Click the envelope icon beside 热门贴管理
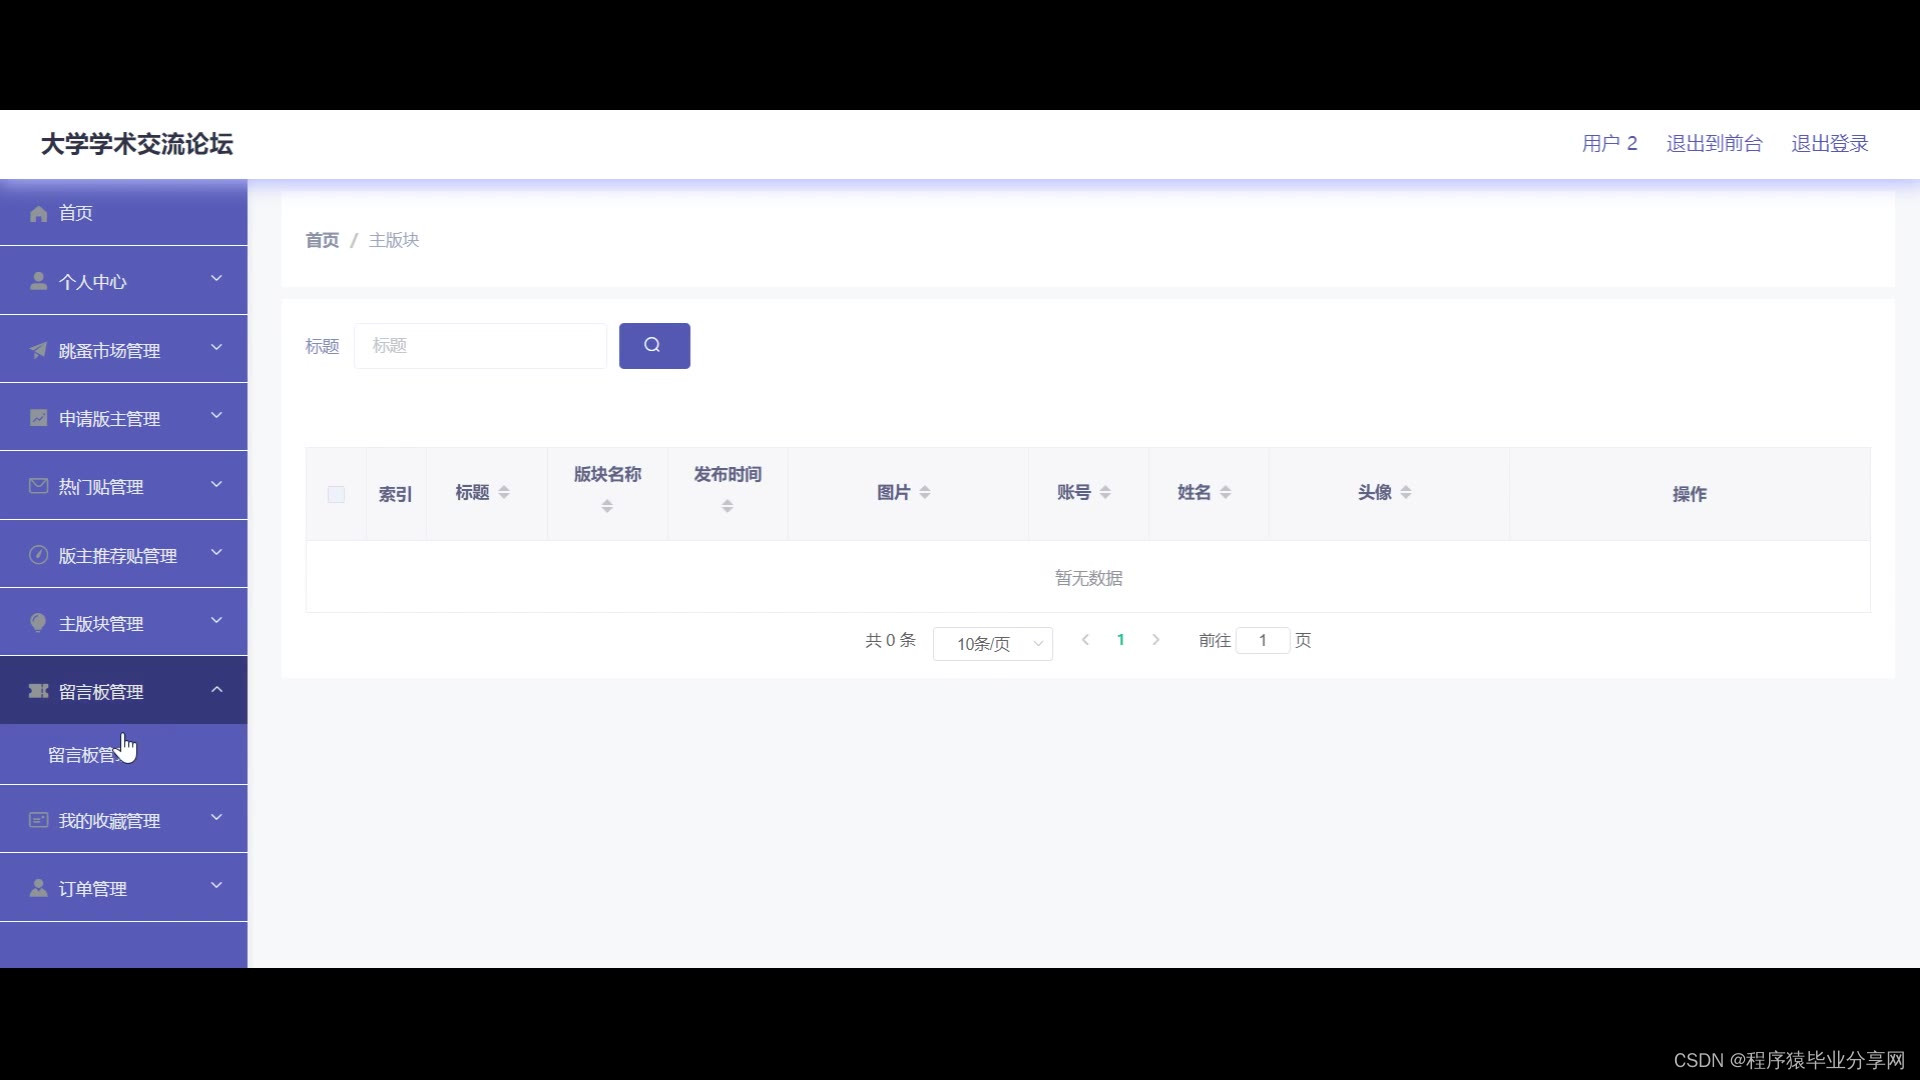This screenshot has width=1920, height=1080. [x=38, y=486]
